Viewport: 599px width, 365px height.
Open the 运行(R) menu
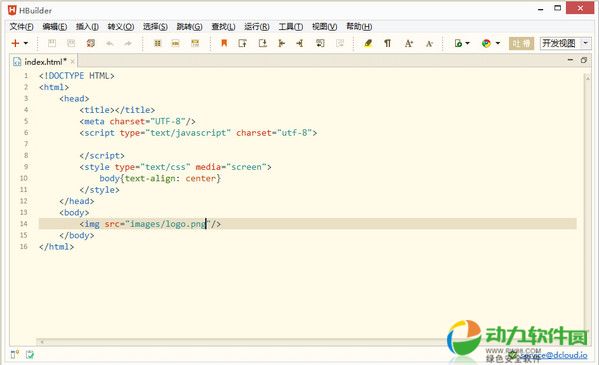(257, 27)
